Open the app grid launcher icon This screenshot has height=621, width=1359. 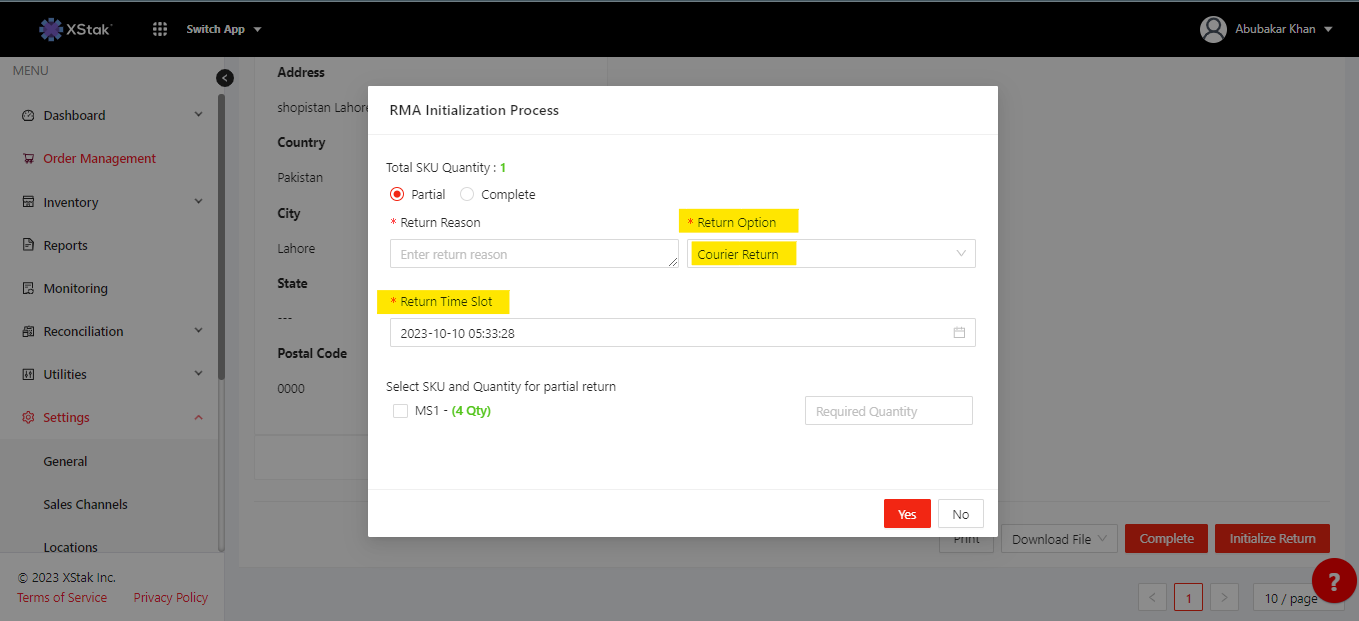coord(160,29)
